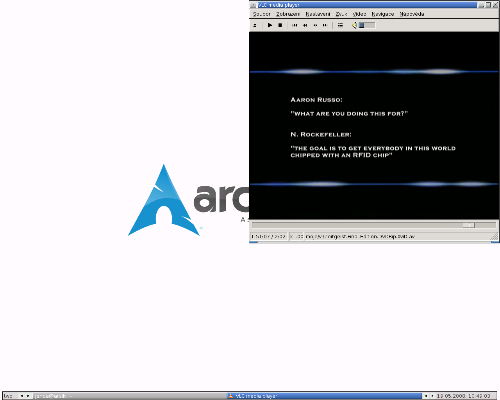Jump to next item in playlist
This screenshot has height=400, width=500.
click(325, 25)
